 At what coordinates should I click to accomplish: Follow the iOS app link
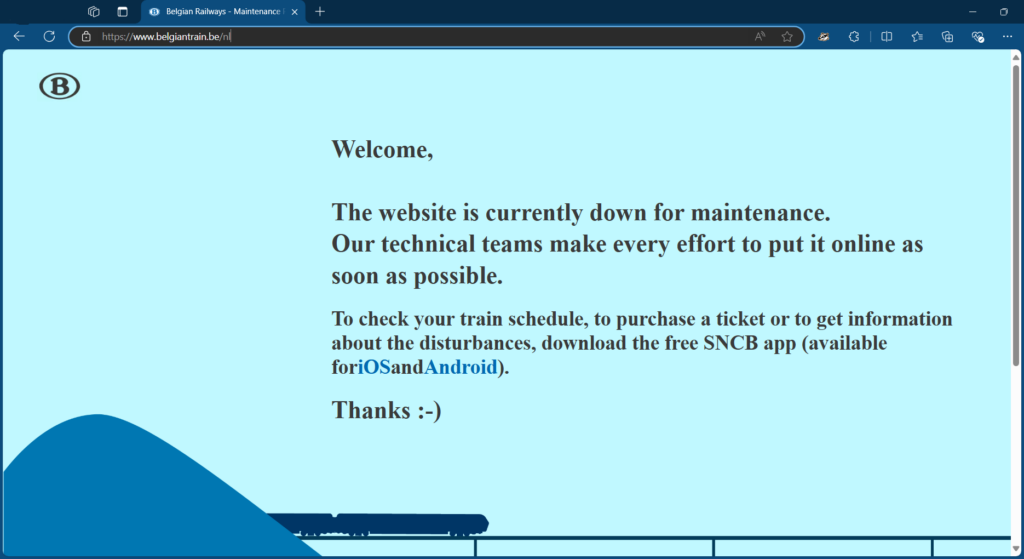pyautogui.click(x=374, y=367)
